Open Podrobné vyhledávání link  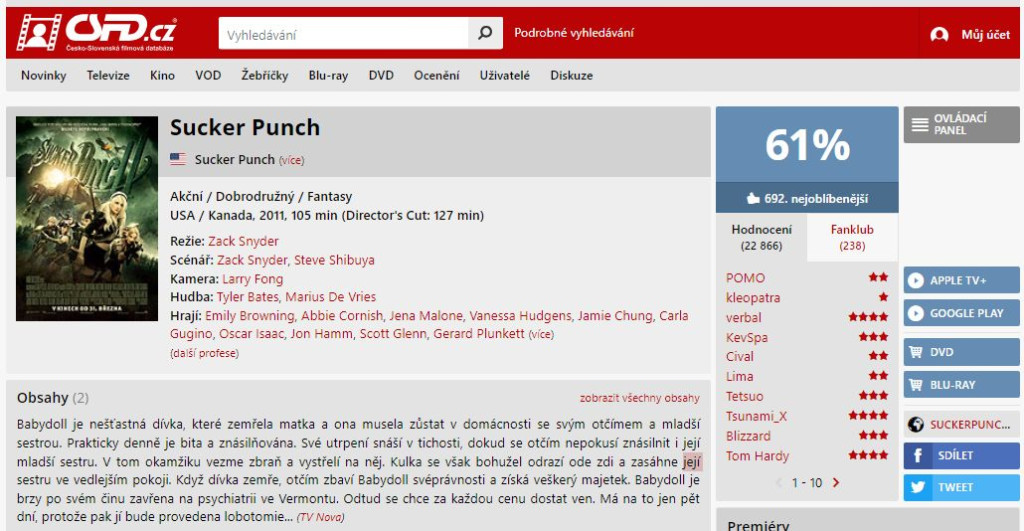(x=573, y=33)
